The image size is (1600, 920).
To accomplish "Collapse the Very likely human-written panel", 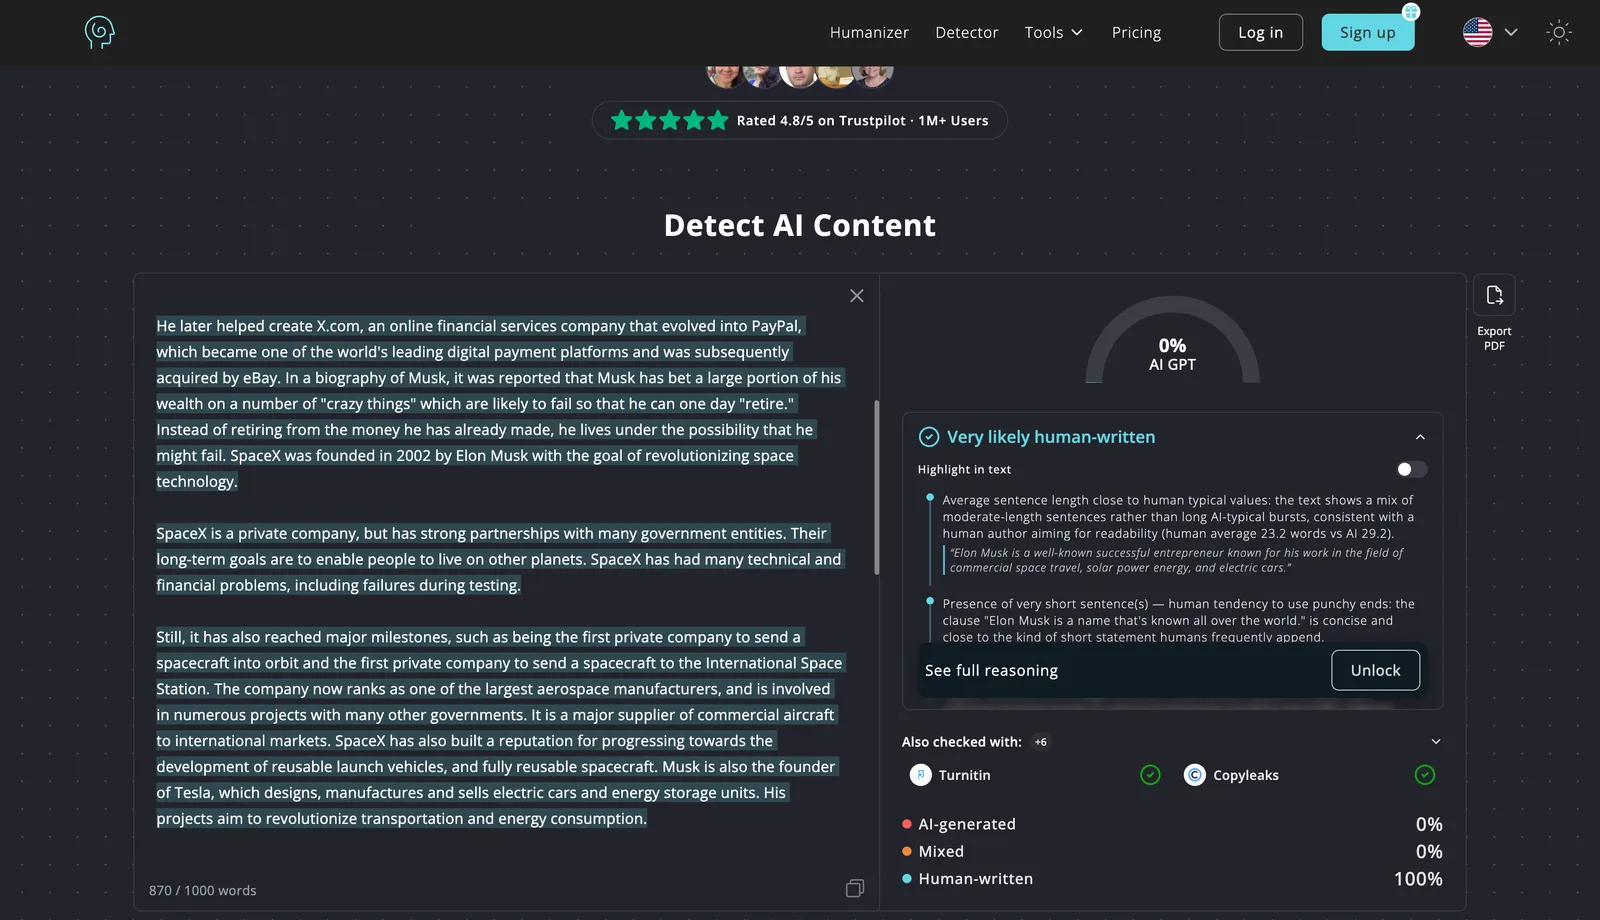I will [1420, 437].
